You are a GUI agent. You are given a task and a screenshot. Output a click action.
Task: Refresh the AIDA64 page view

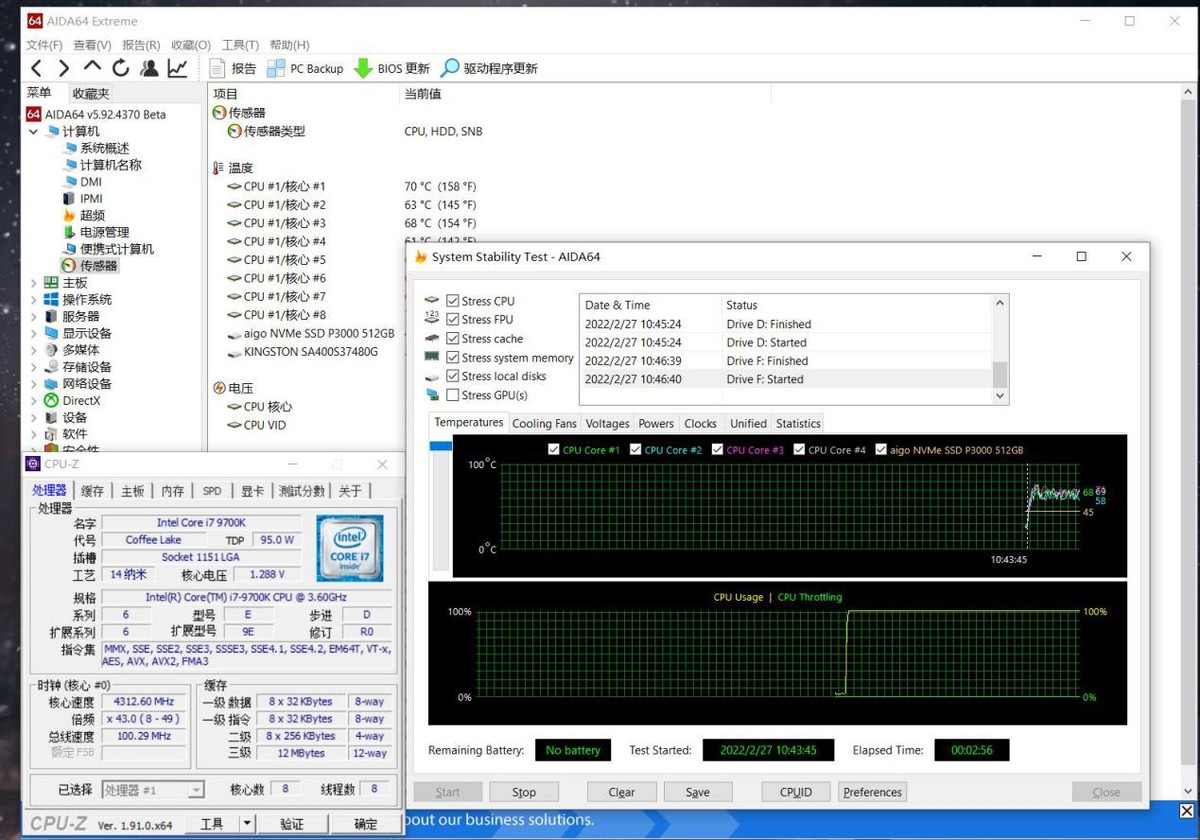click(x=121, y=68)
